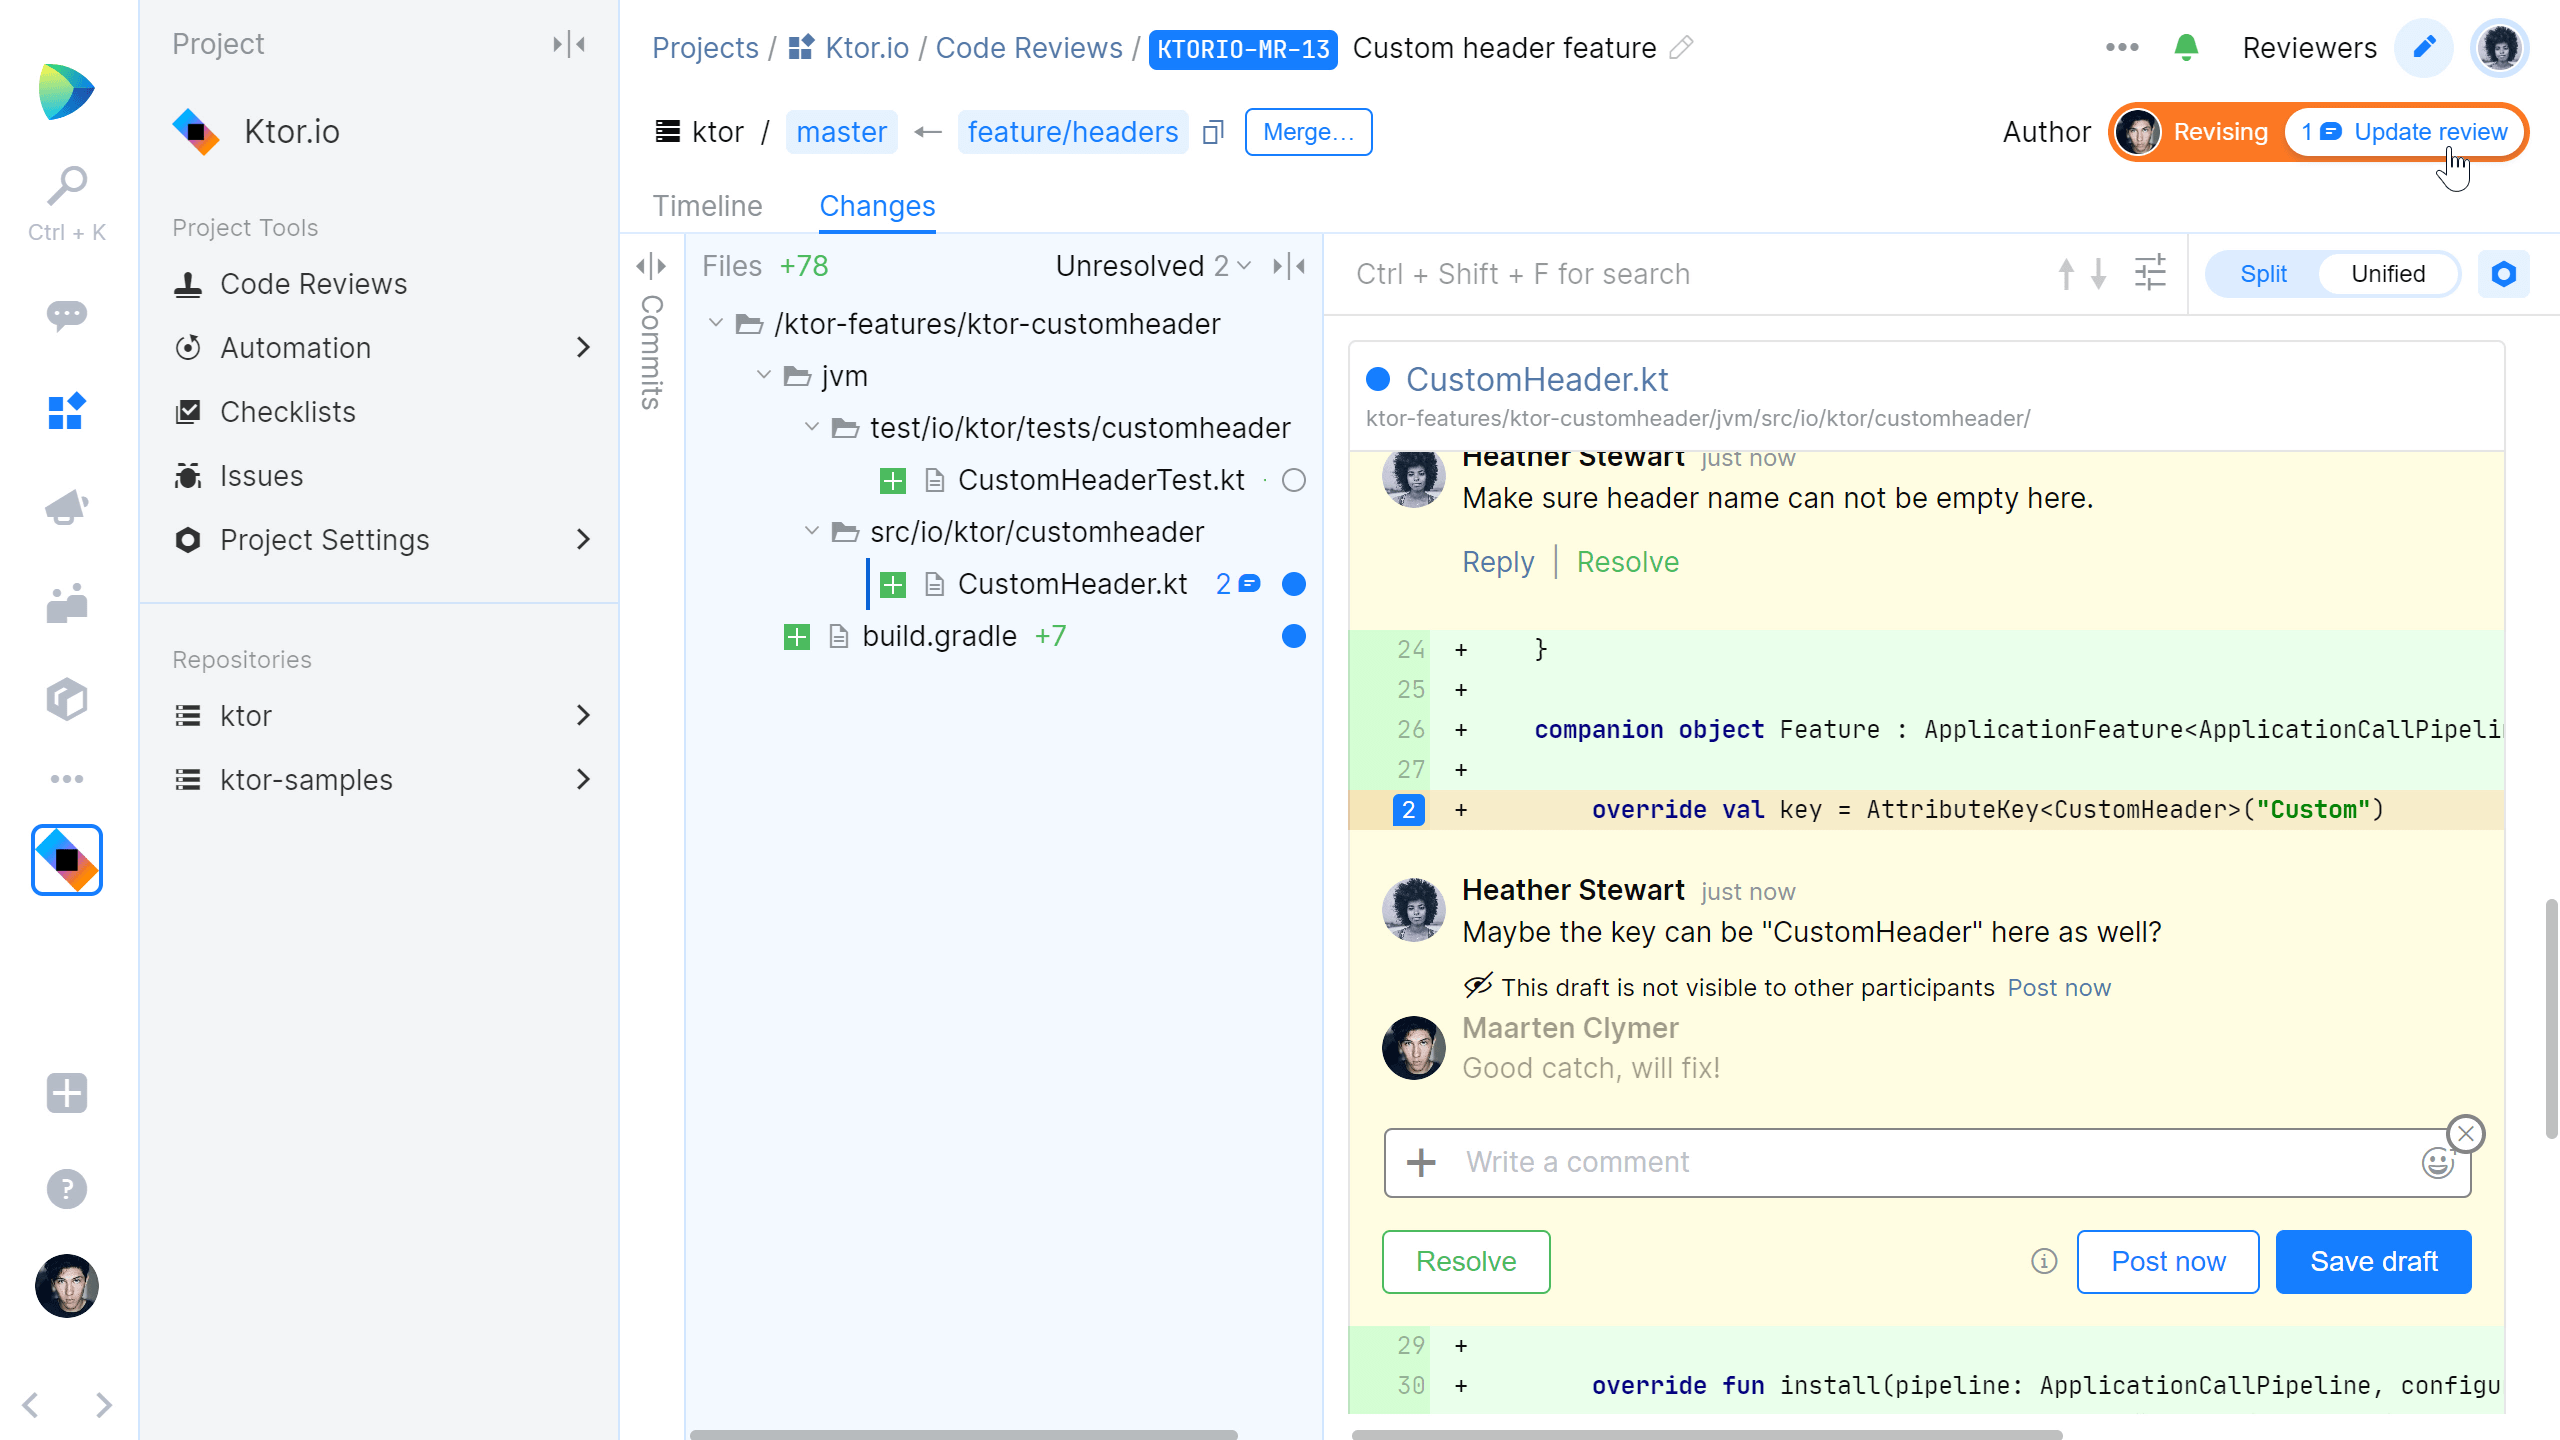Open the Teams icon in sidebar
The height and width of the screenshot is (1440, 2560).
(x=67, y=603)
